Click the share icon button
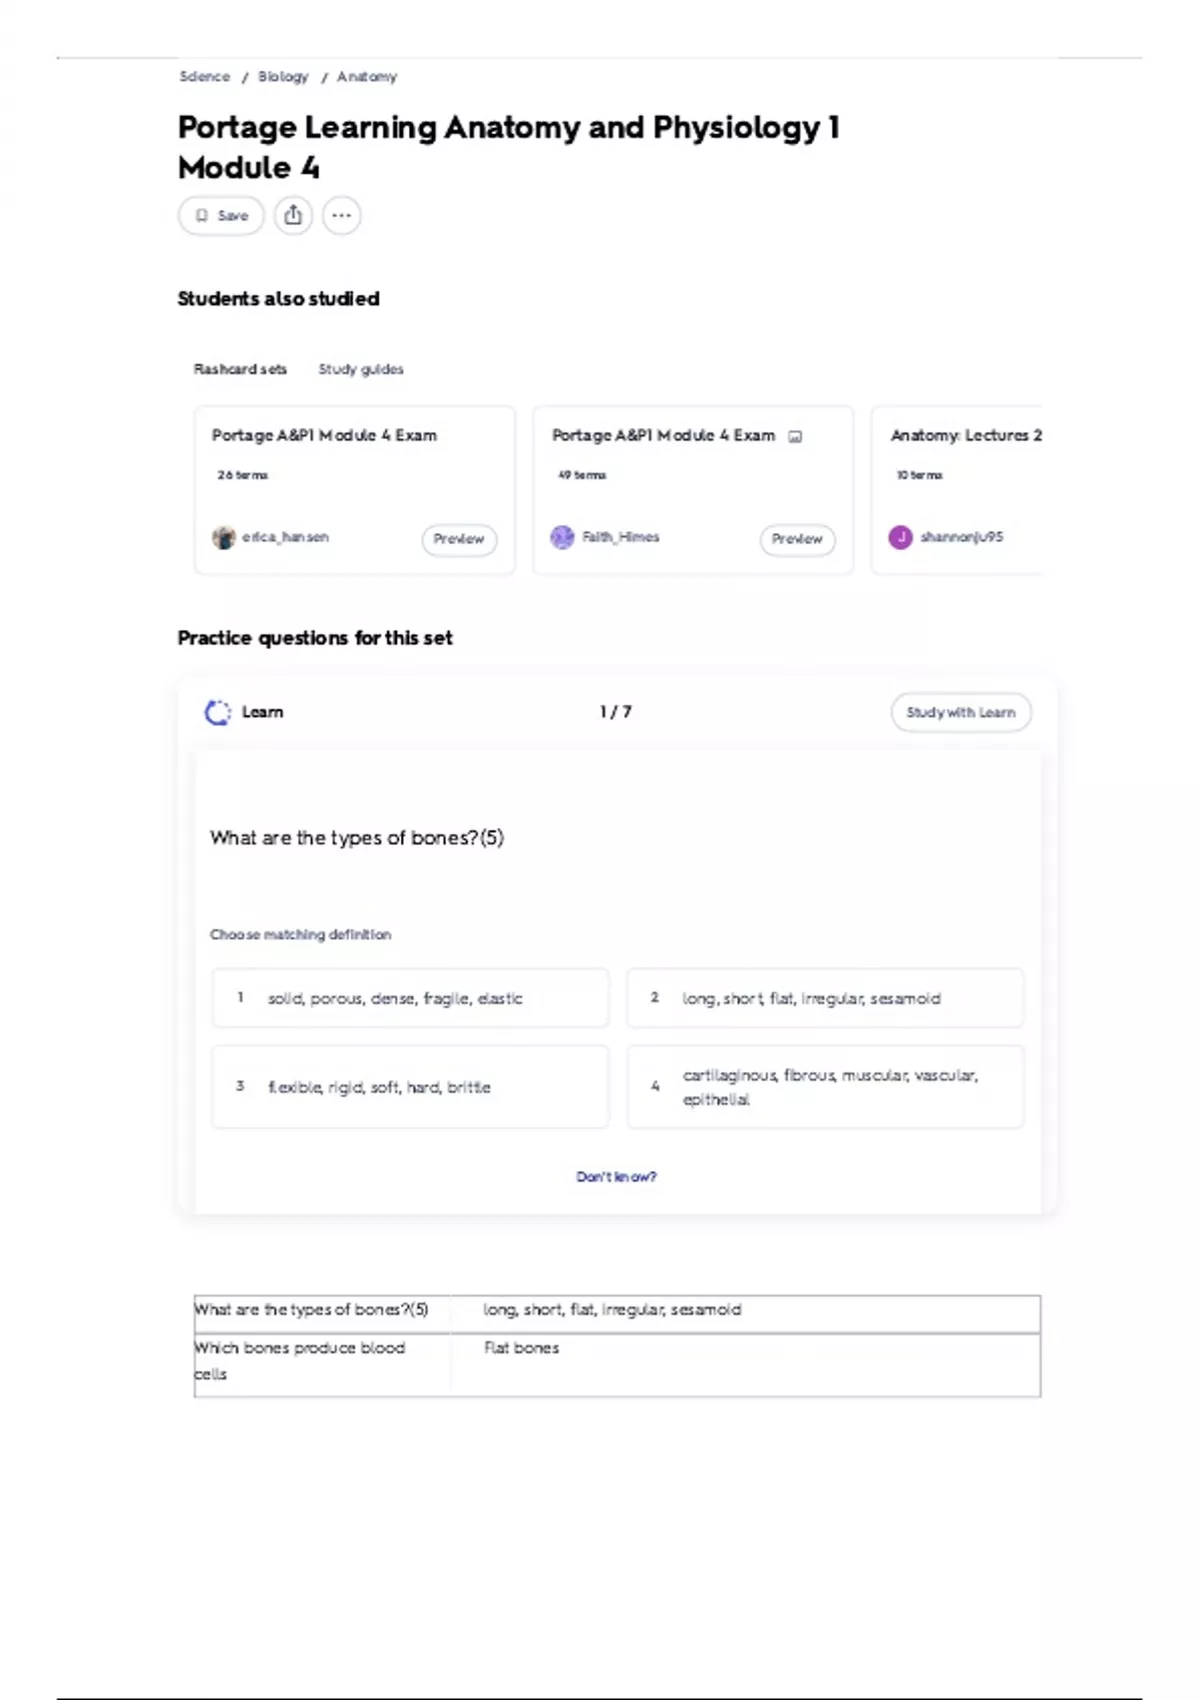Screen dimensions: 1200x1700 [x=293, y=215]
